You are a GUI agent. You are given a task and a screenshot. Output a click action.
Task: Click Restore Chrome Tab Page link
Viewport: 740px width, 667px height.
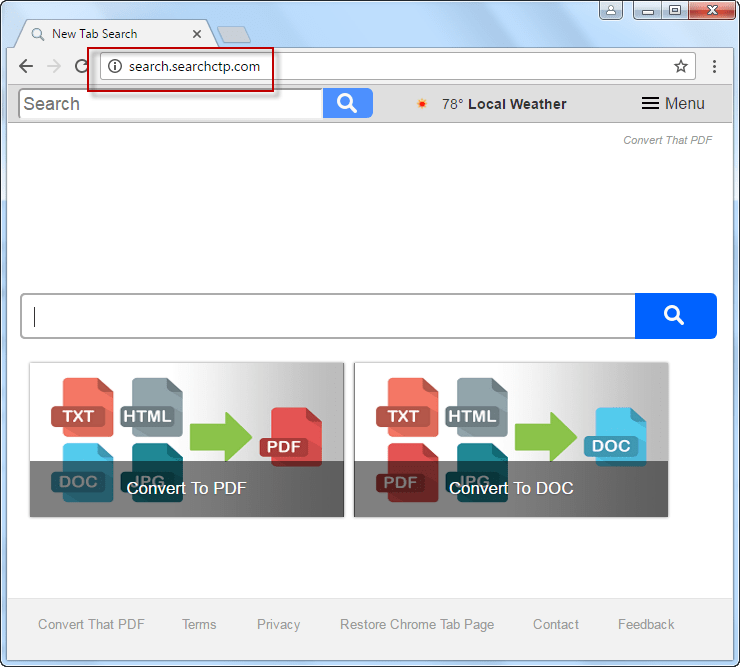tap(417, 624)
